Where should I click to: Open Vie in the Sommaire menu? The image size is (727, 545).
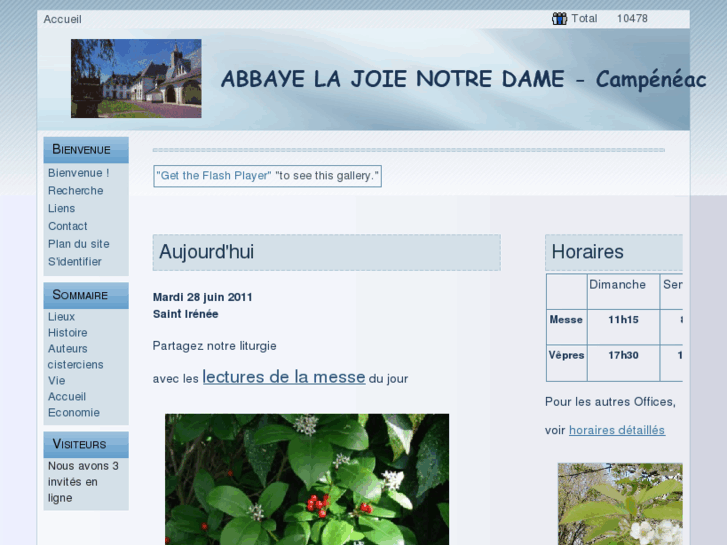(57, 380)
